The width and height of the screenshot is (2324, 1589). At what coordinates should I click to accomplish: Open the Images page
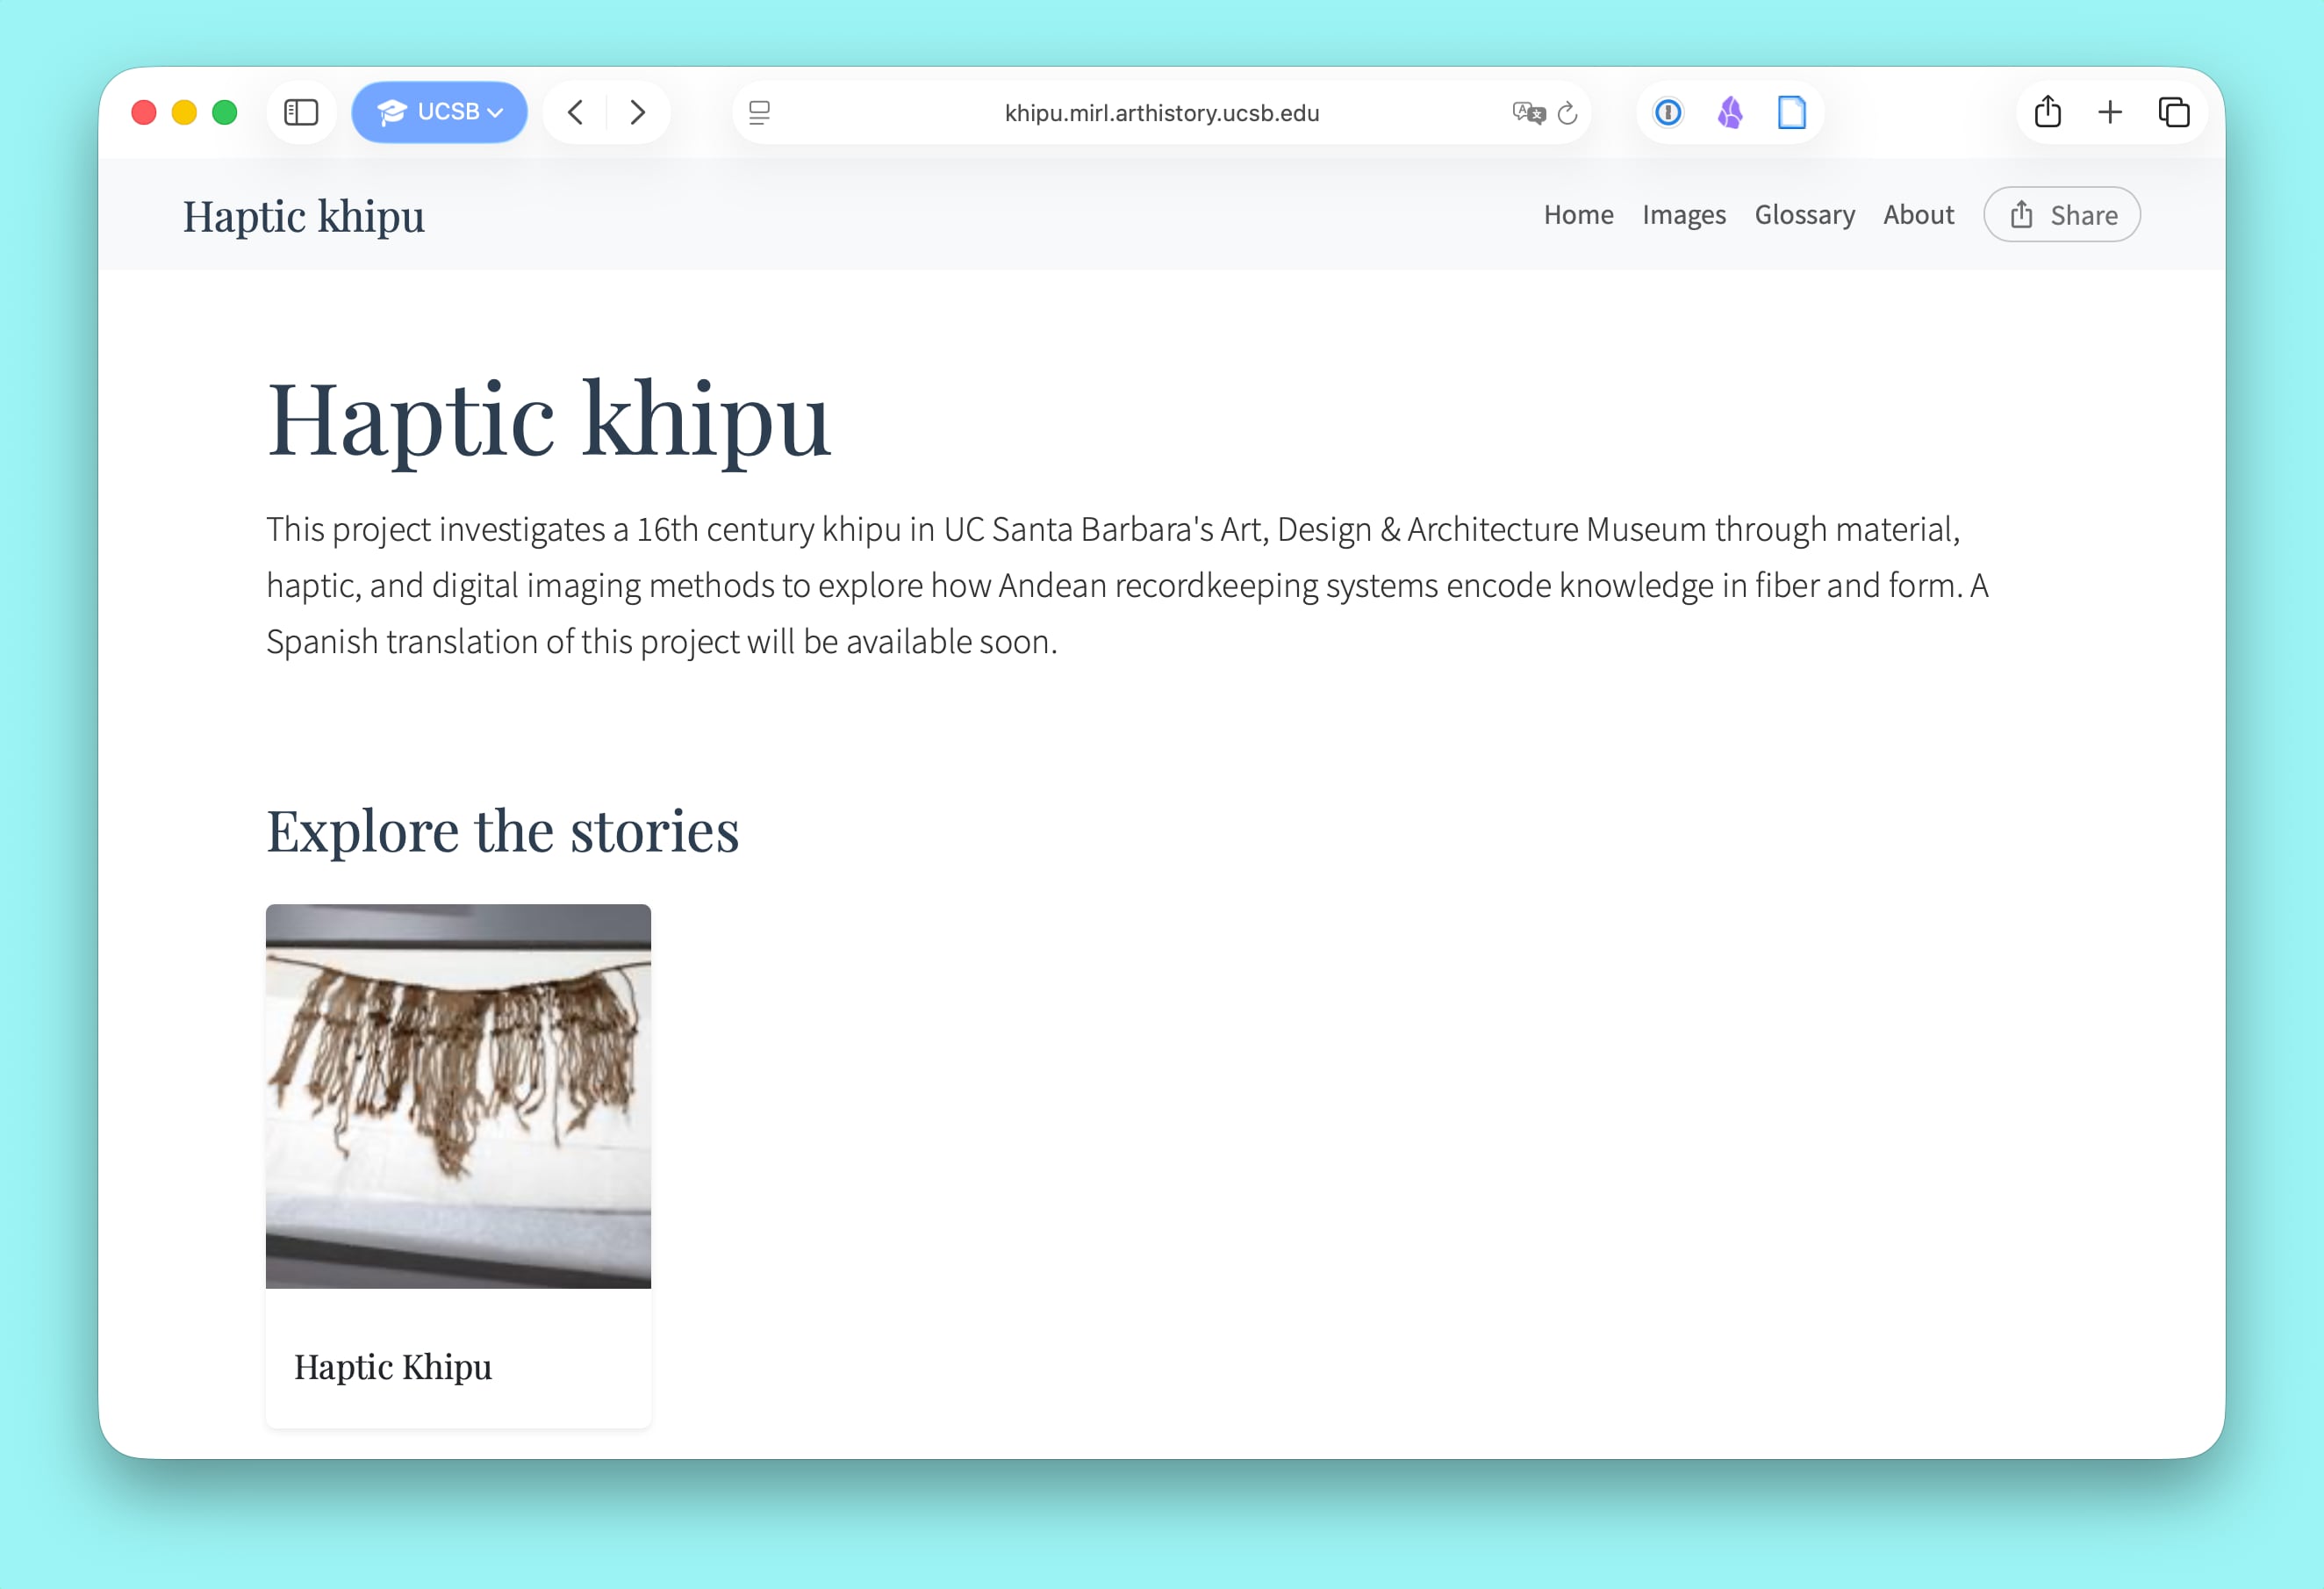coord(1684,215)
